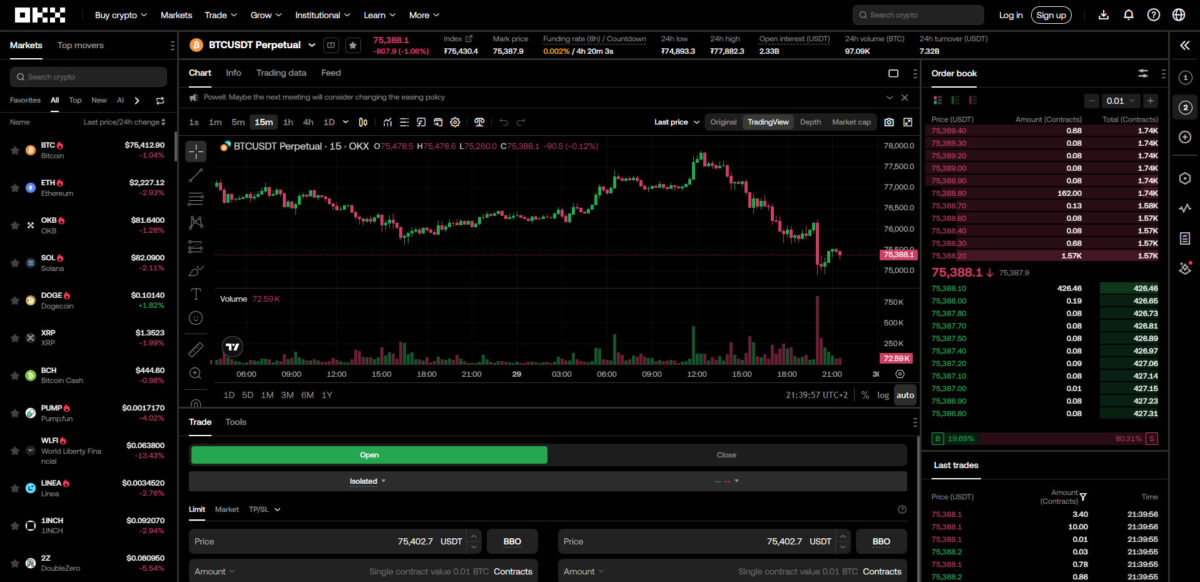The image size is (1200, 582).
Task: Take a chart snapshot with camera icon
Action: (889, 122)
